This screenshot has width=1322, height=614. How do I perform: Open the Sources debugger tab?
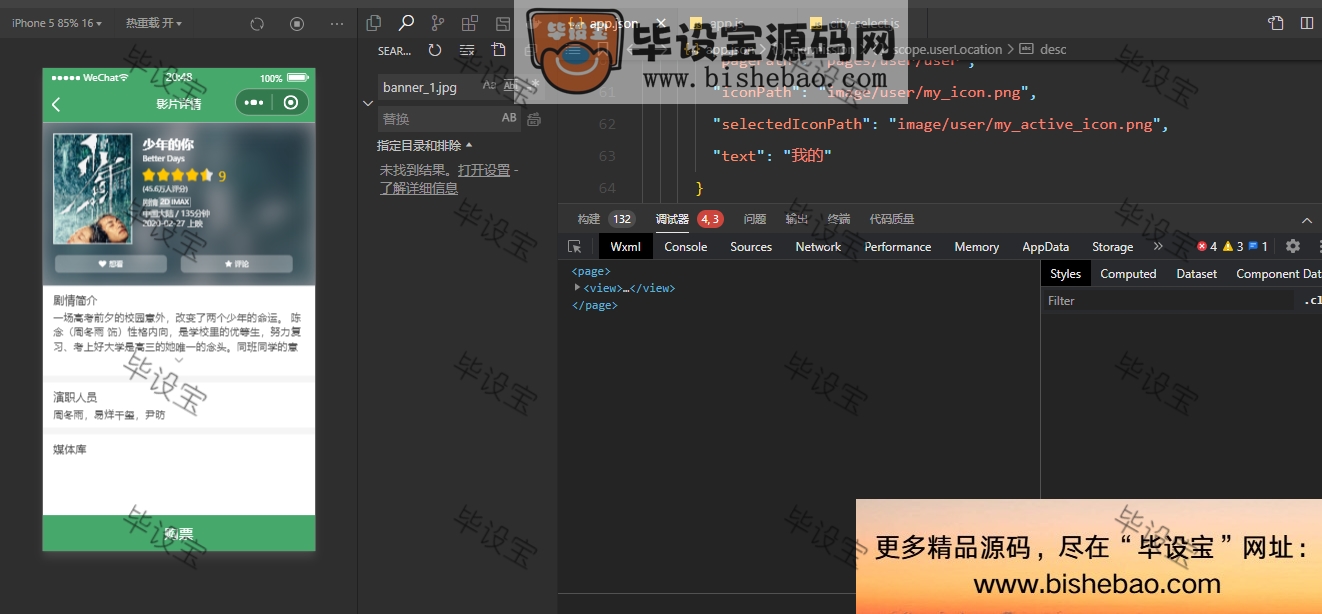751,247
